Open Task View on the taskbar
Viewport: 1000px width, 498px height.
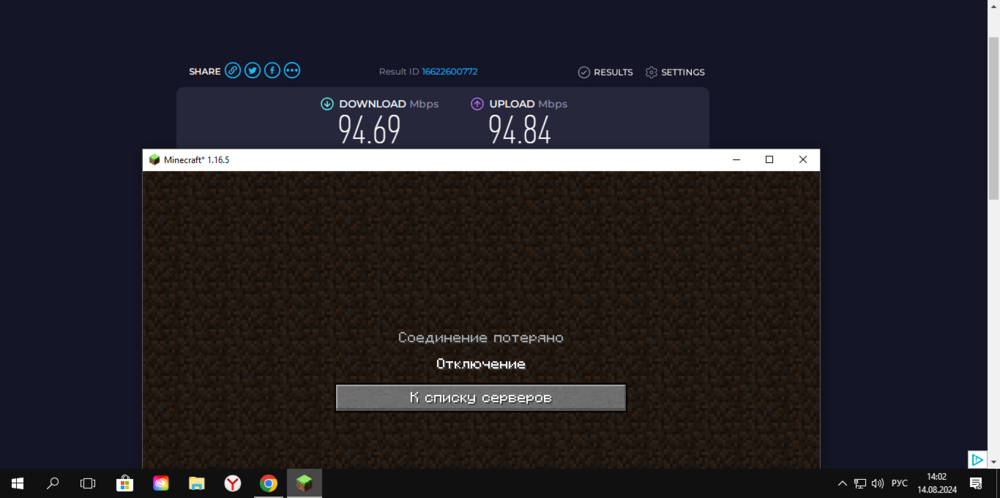[87, 483]
